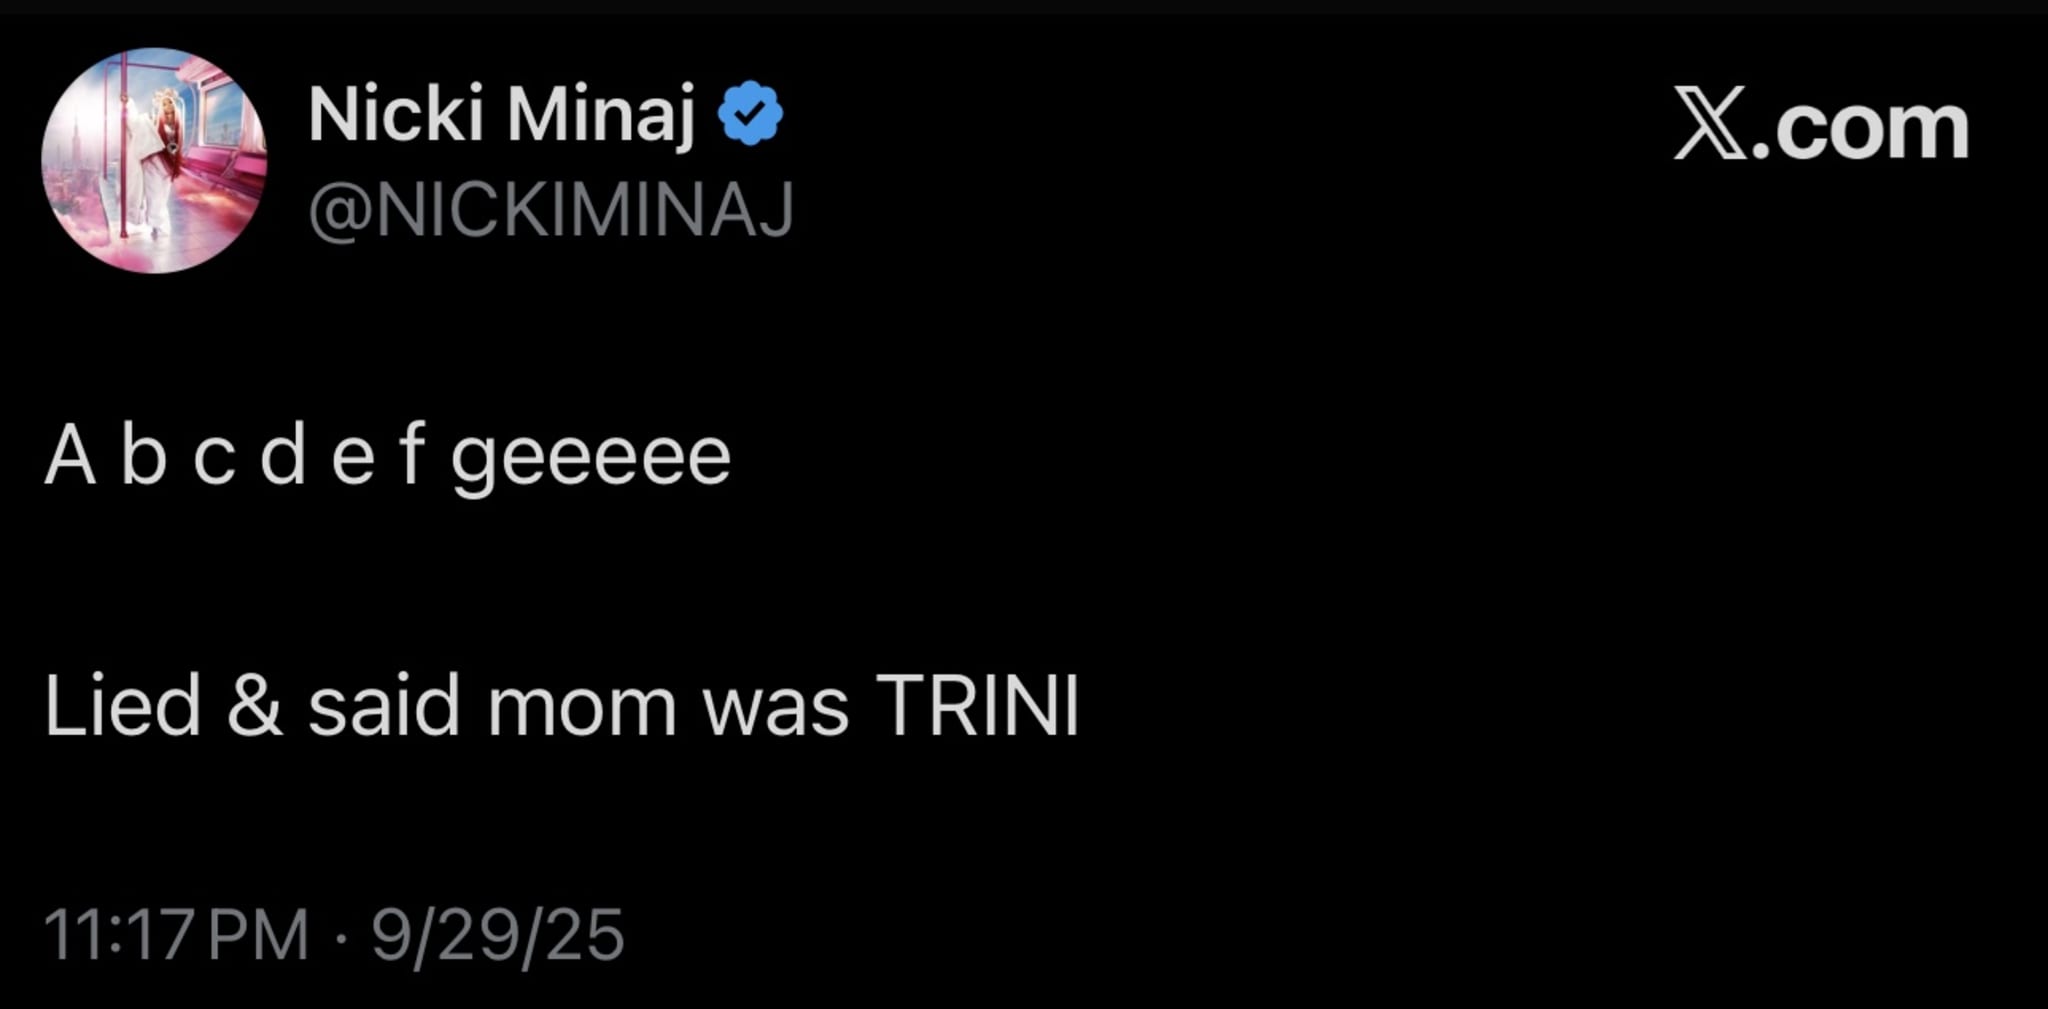
Task: Click the X logo icon
Action: pos(1711,124)
